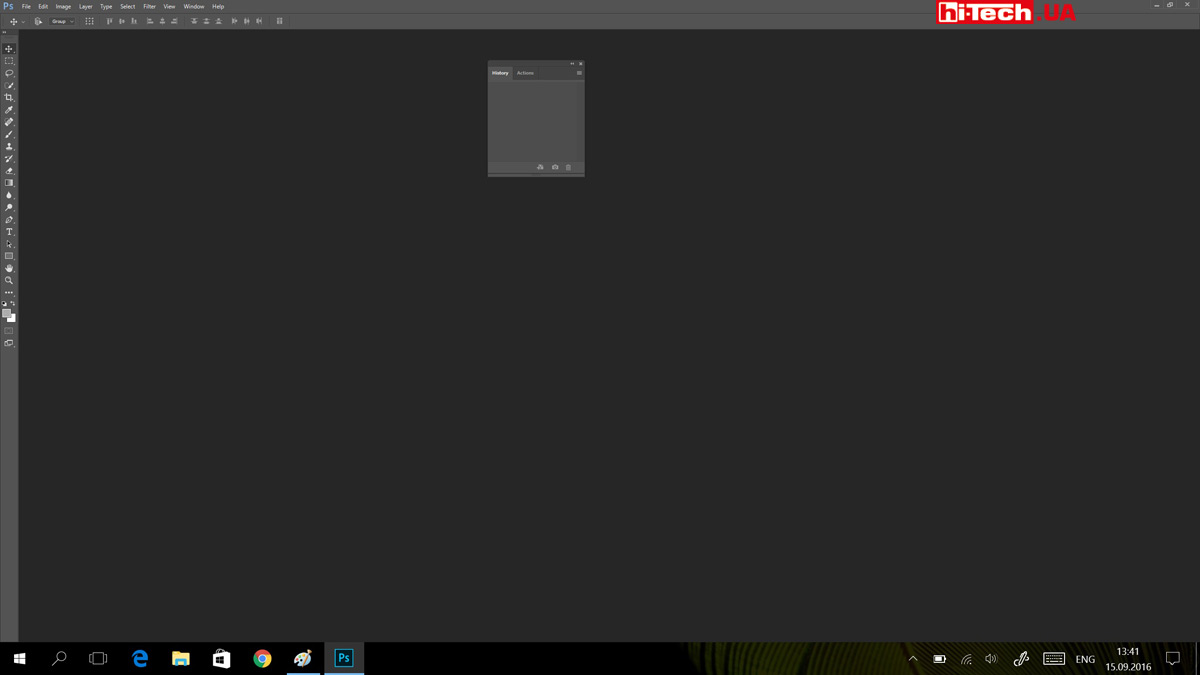Select the Gradient tool
This screenshot has width=1200, height=675.
pyautogui.click(x=9, y=183)
